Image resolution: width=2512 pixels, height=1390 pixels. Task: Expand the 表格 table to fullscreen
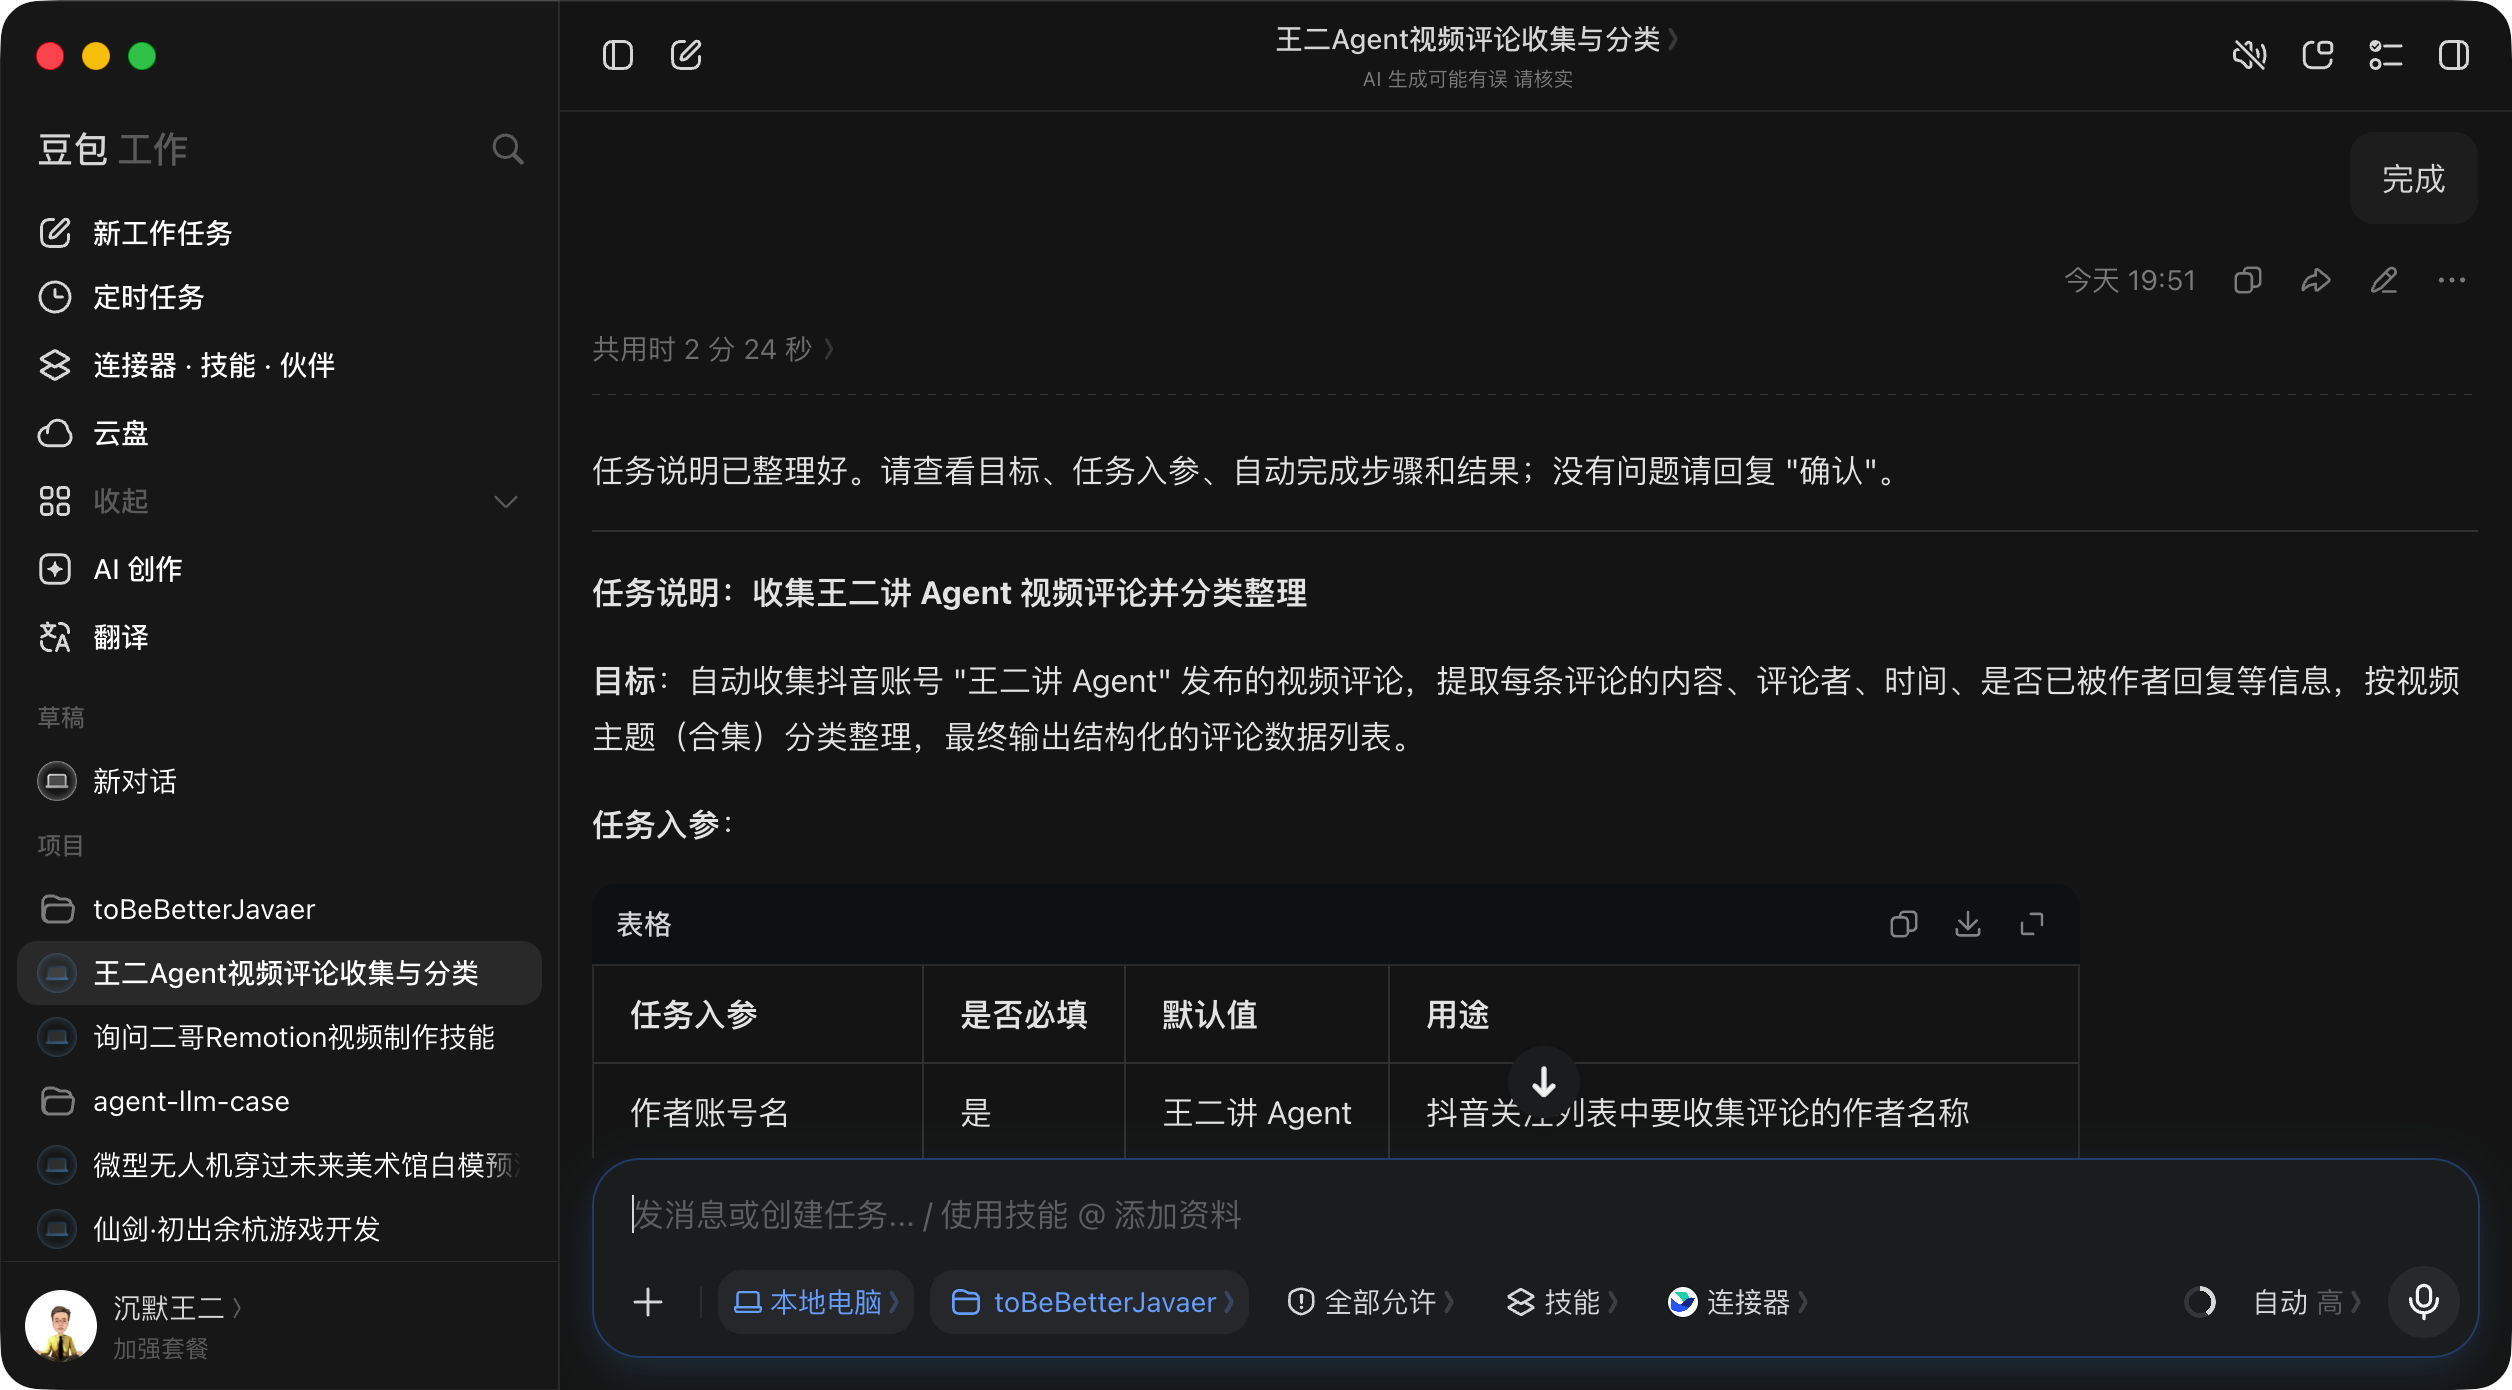[x=2032, y=924]
